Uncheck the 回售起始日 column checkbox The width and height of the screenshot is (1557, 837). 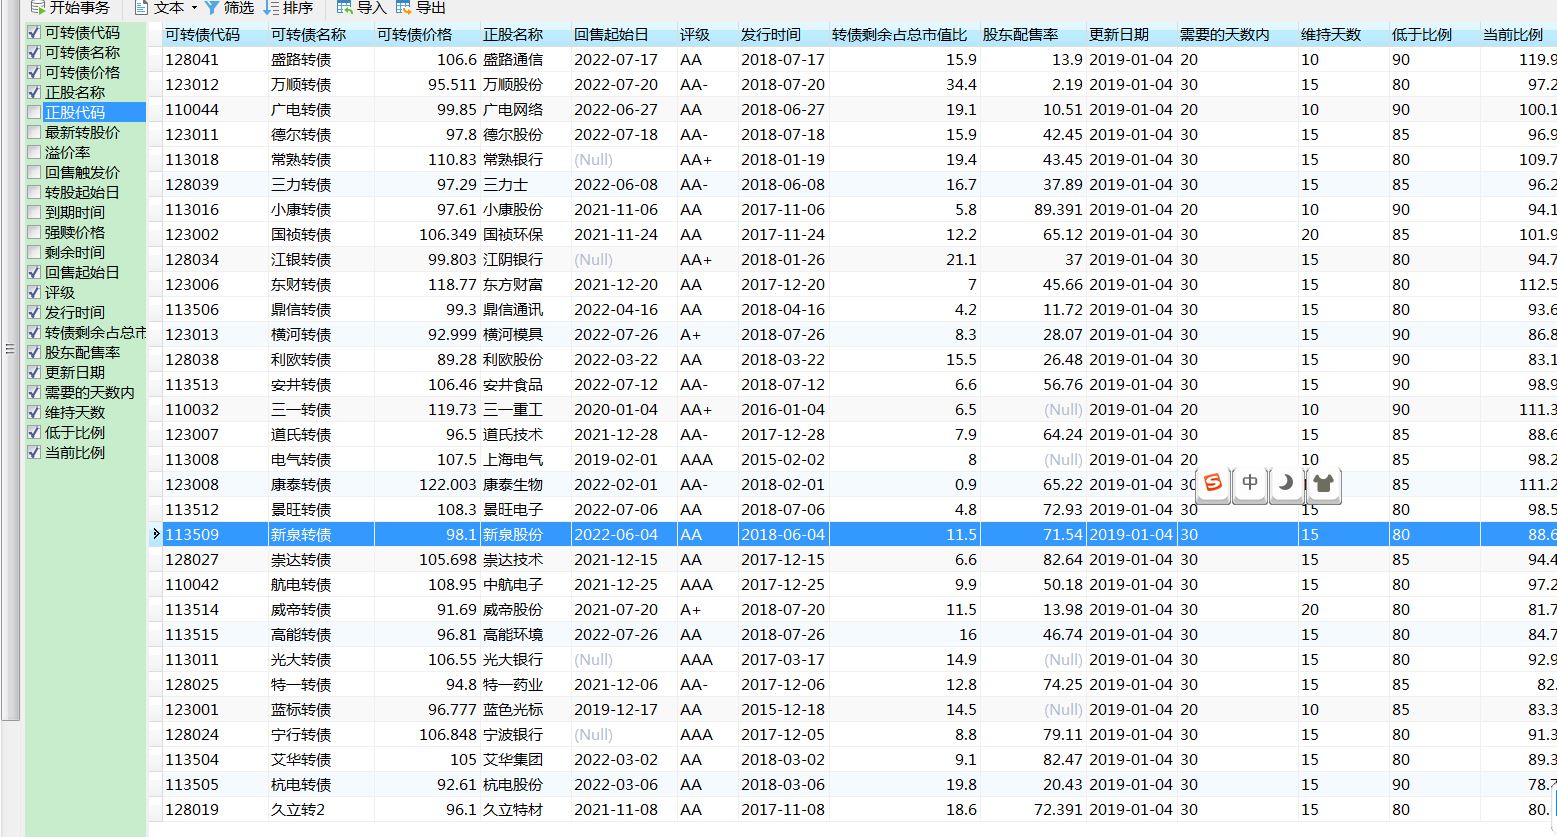(35, 272)
